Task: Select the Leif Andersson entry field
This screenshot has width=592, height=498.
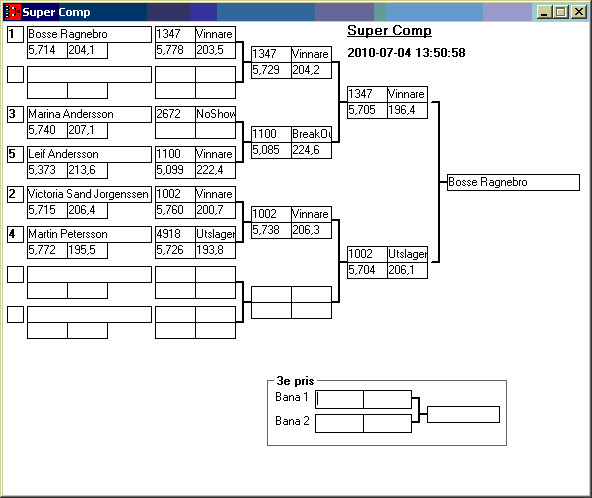Action: (89, 154)
